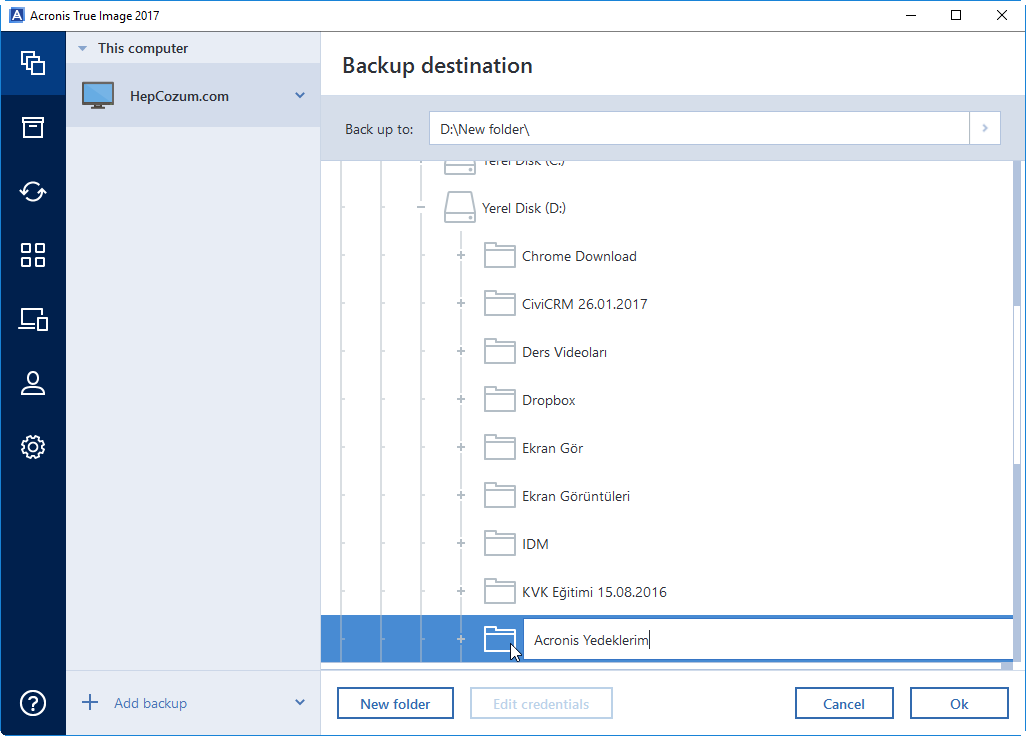
Task: Select the Ekran Gör folder
Action: (552, 448)
